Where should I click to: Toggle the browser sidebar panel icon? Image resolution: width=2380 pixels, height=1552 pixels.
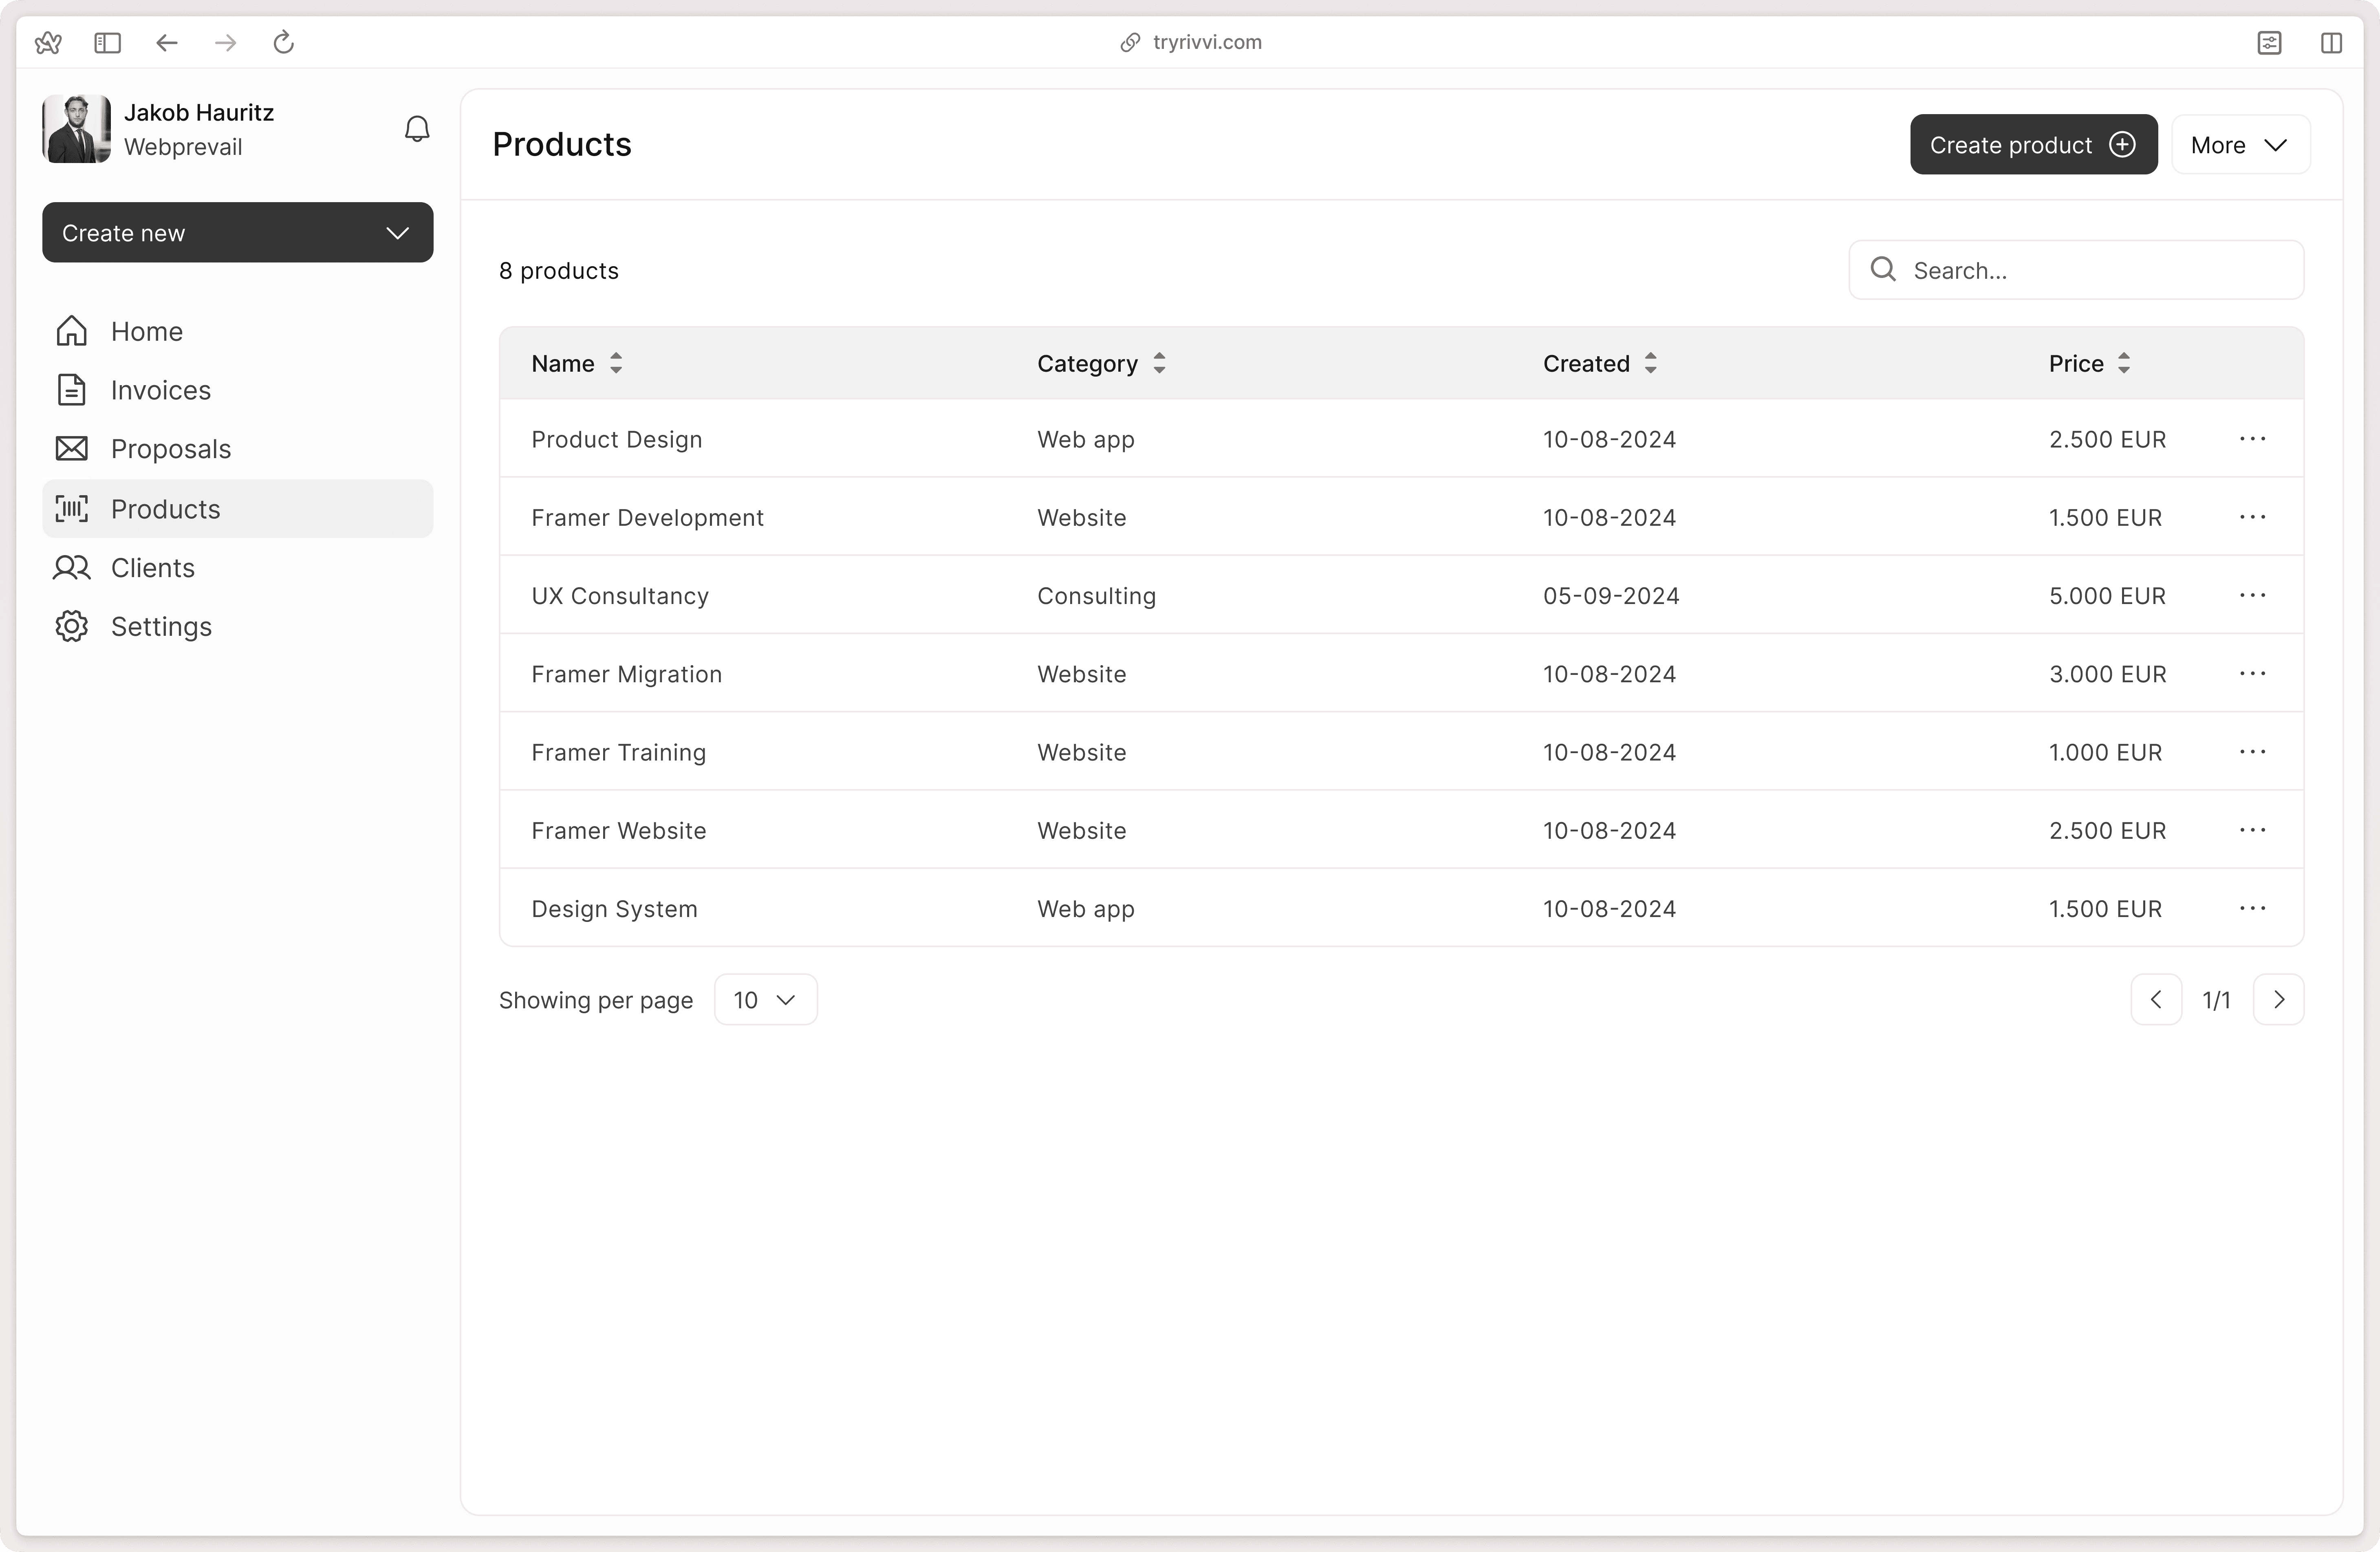(x=107, y=42)
